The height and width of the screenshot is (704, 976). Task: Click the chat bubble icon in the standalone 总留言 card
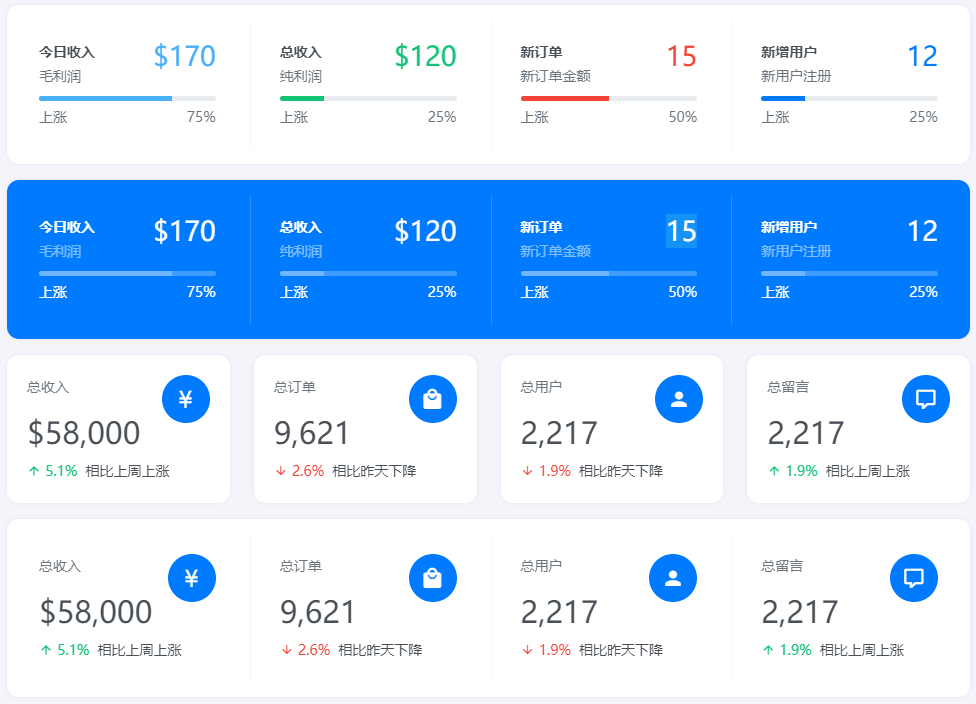pyautogui.click(x=926, y=399)
